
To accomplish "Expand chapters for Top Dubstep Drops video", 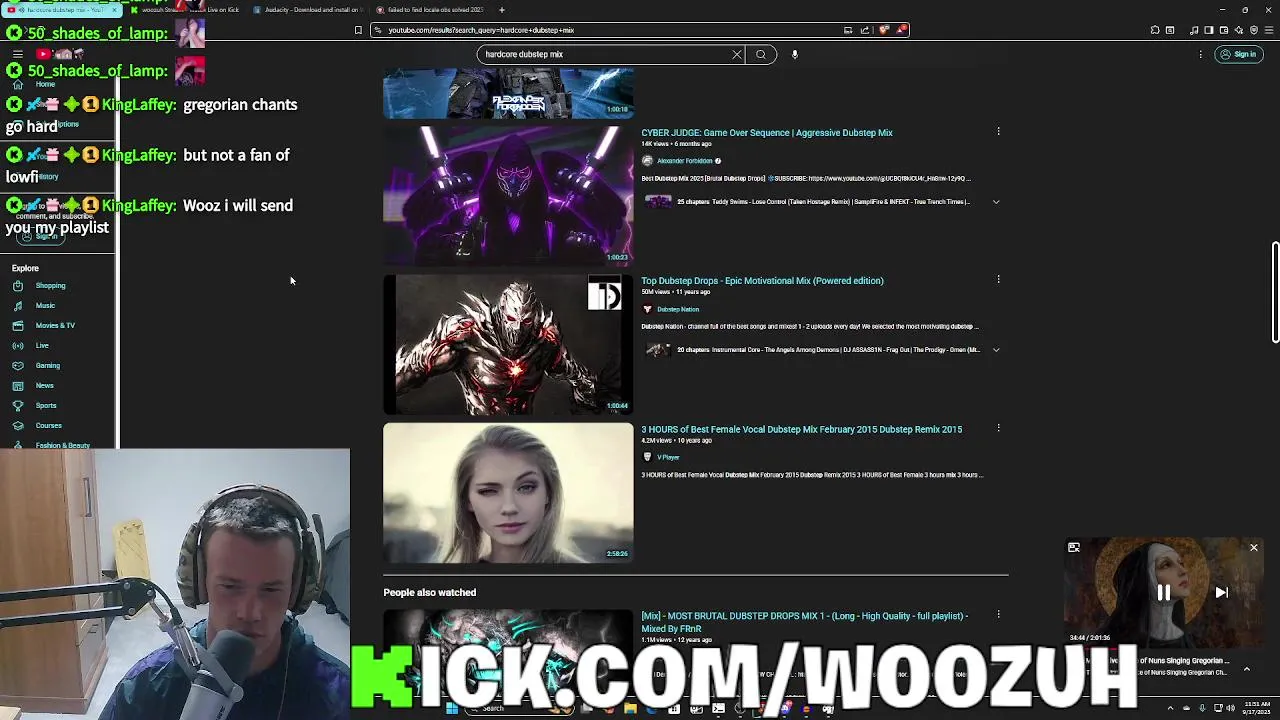I will click(x=996, y=350).
